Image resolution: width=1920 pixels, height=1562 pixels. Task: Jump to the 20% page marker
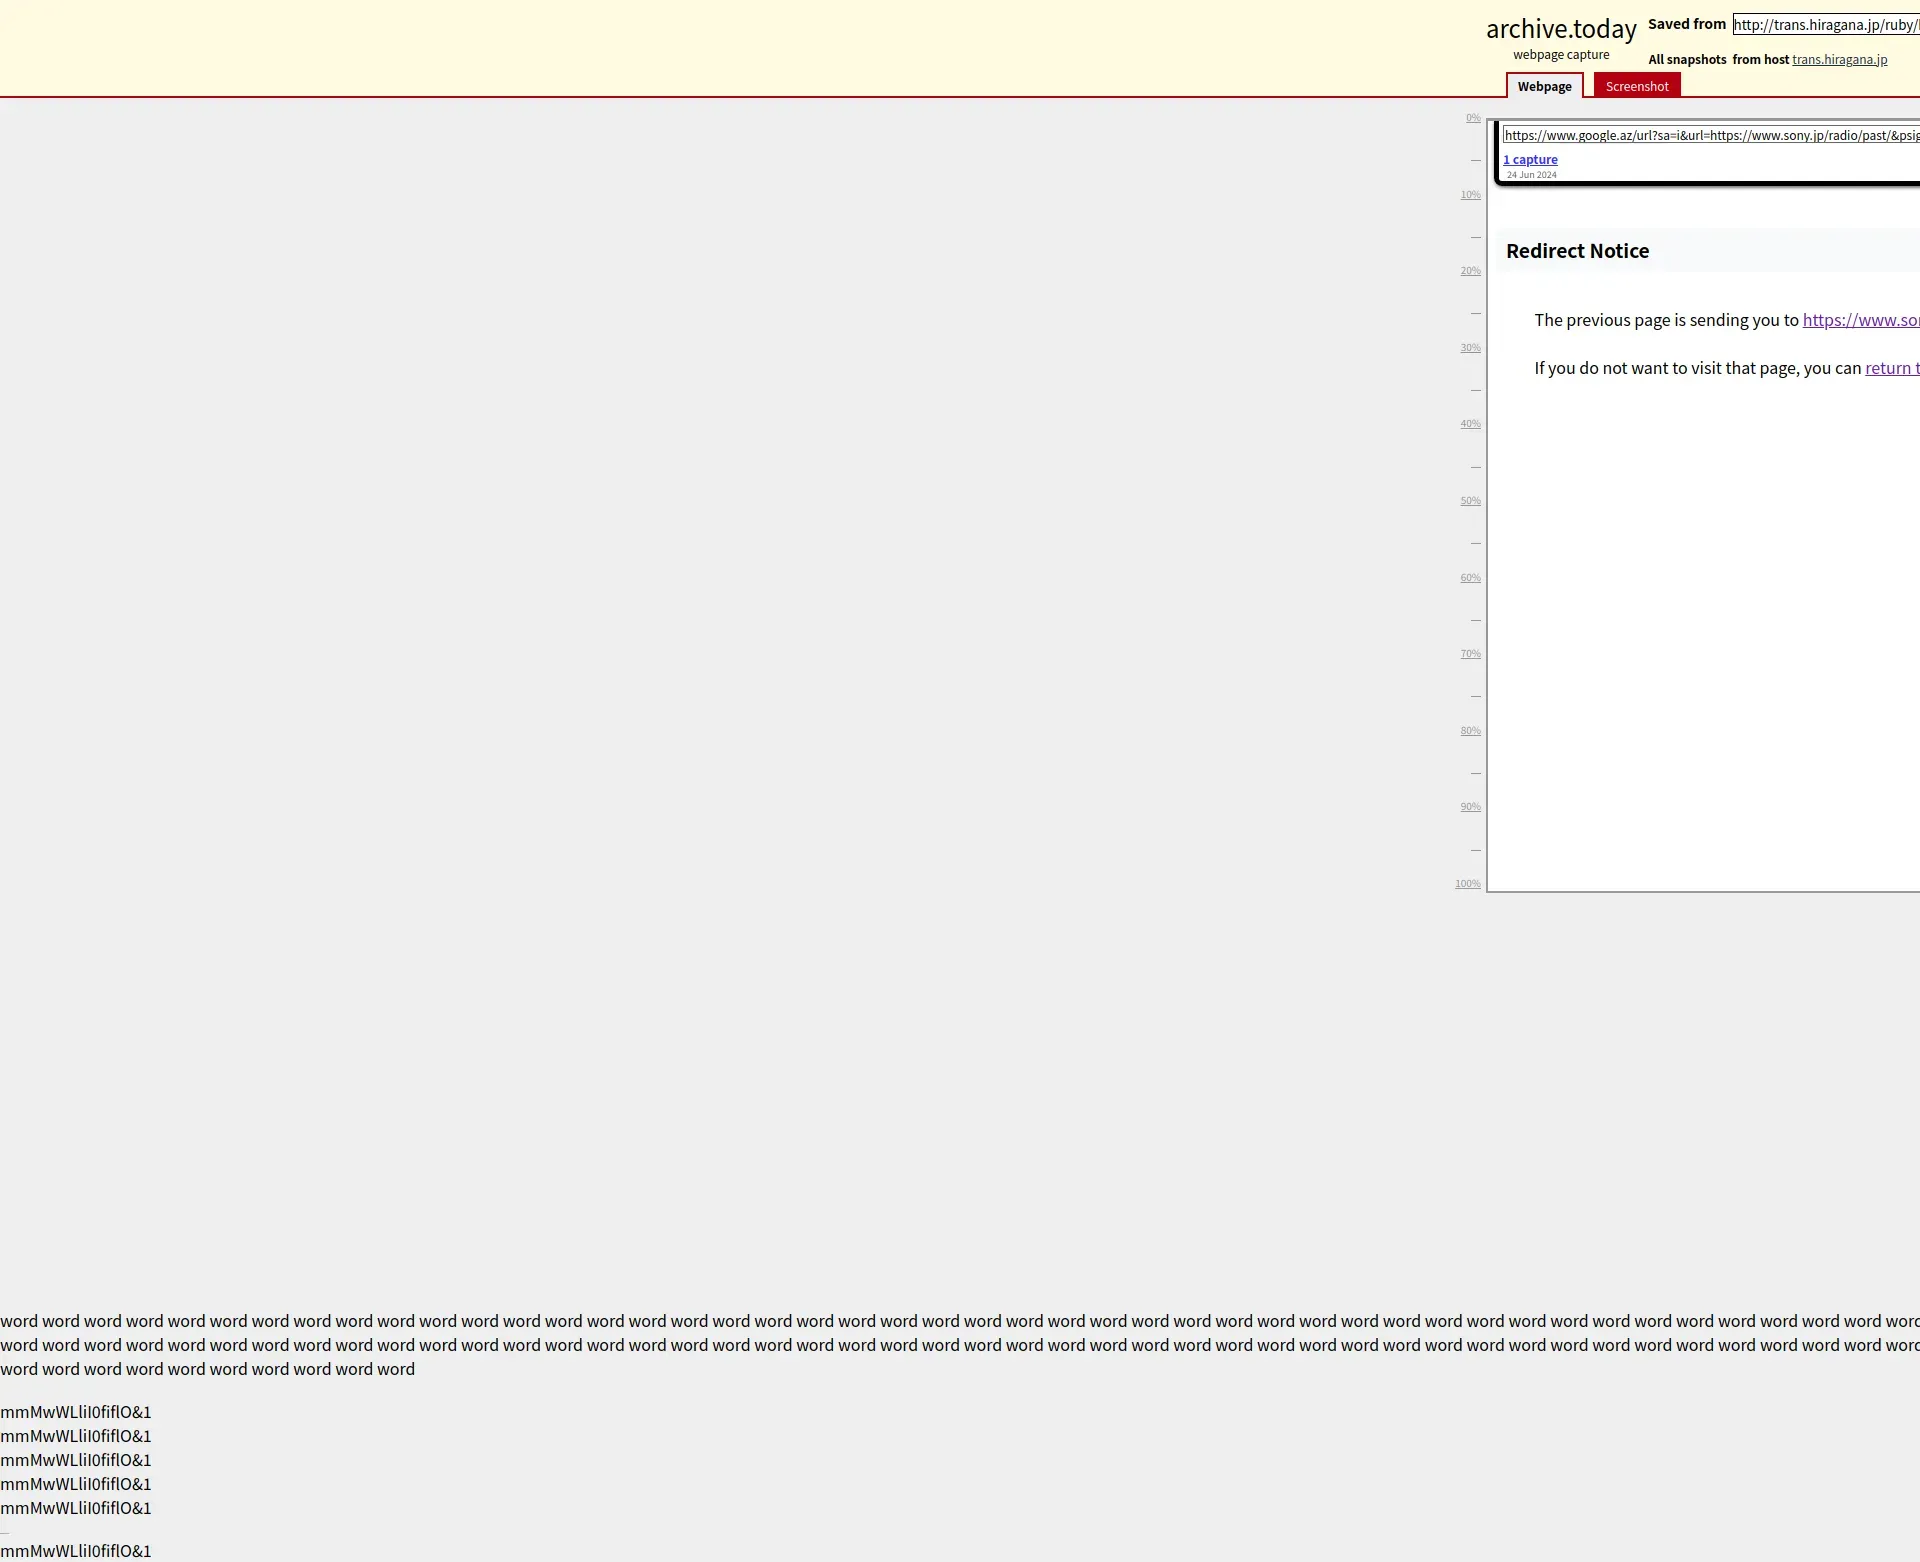[1470, 271]
